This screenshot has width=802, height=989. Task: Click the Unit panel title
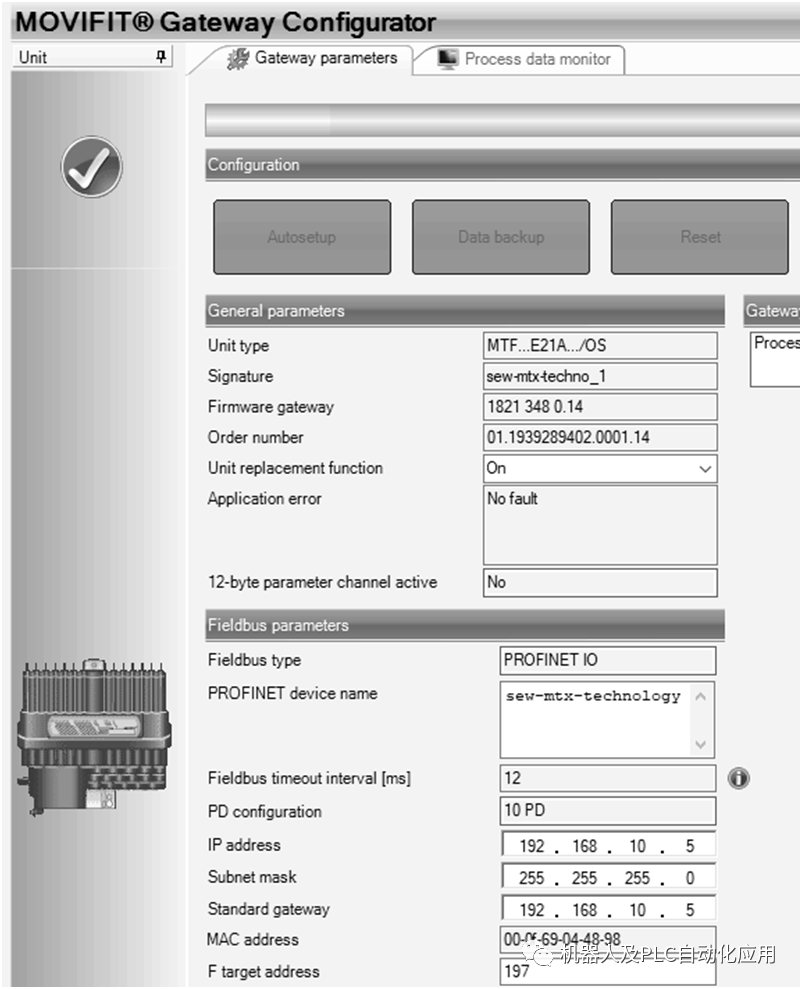click(x=33, y=57)
